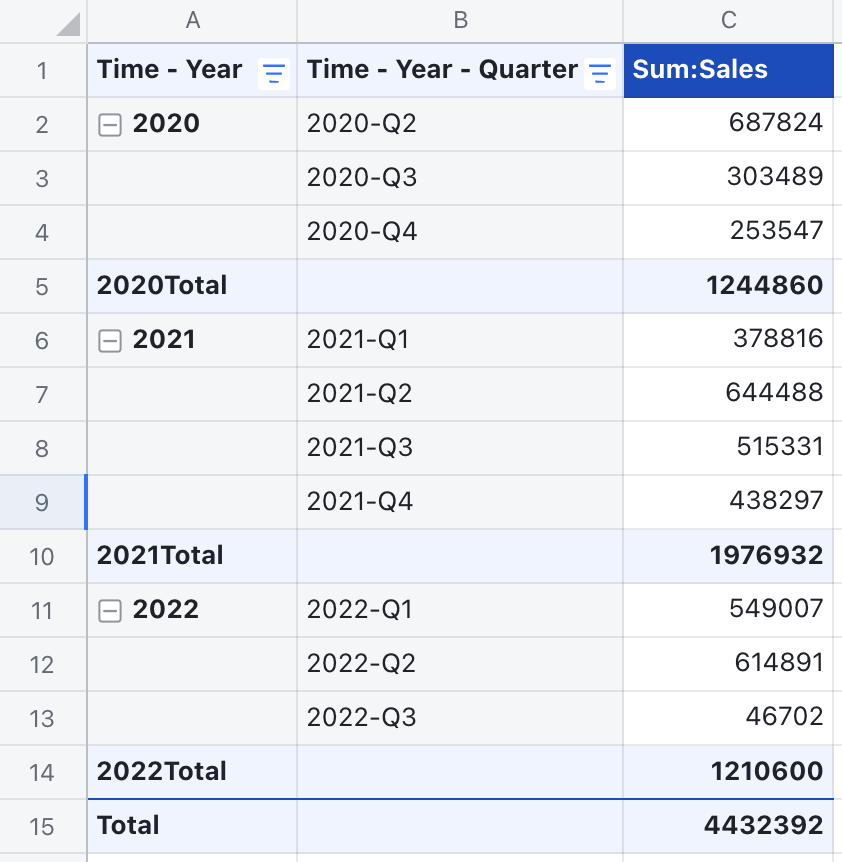Select column A header

(x=192, y=20)
